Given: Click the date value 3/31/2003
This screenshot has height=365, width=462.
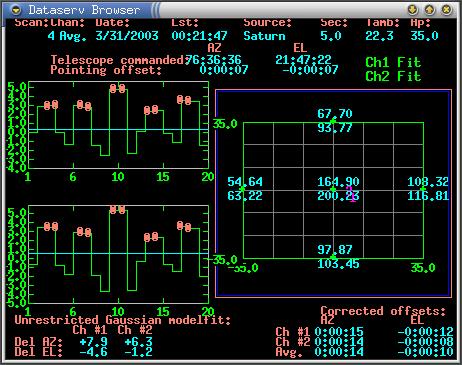Looking at the screenshot, I should [x=127, y=36].
